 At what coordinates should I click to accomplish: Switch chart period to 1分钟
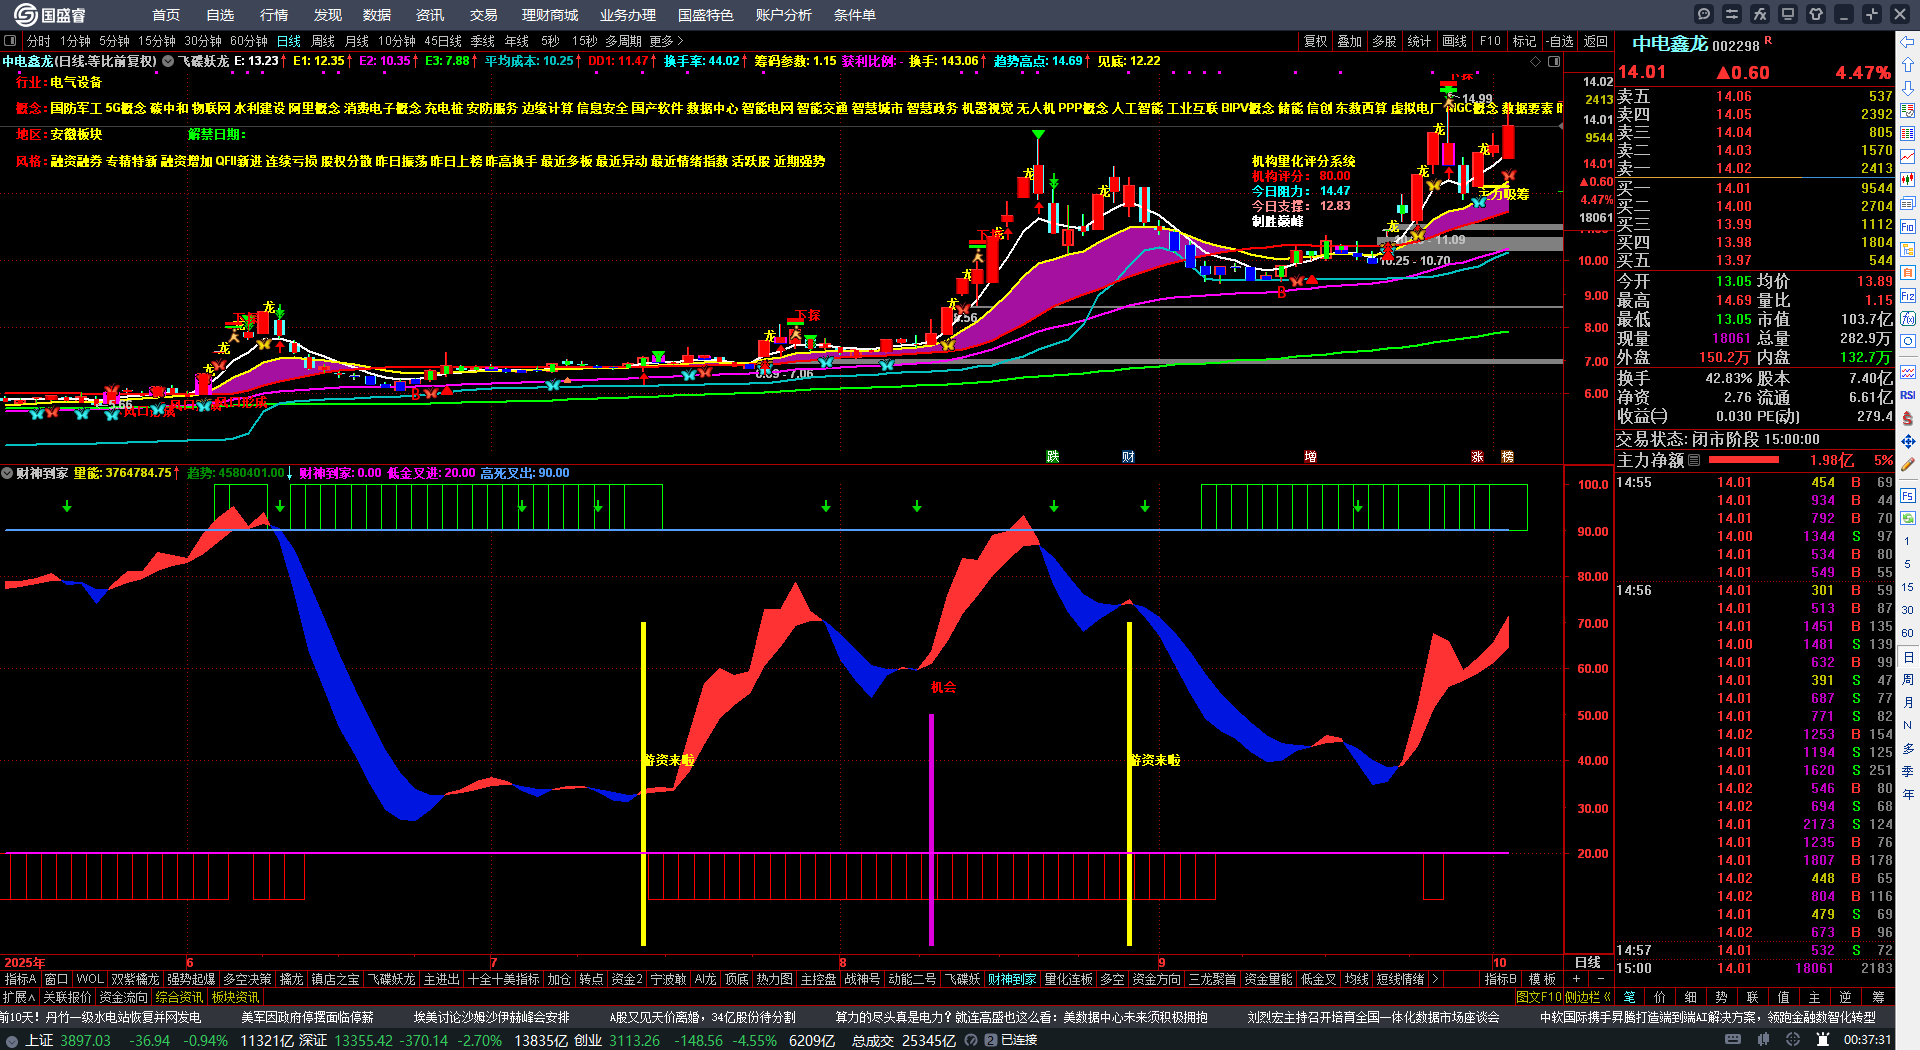tap(75, 41)
